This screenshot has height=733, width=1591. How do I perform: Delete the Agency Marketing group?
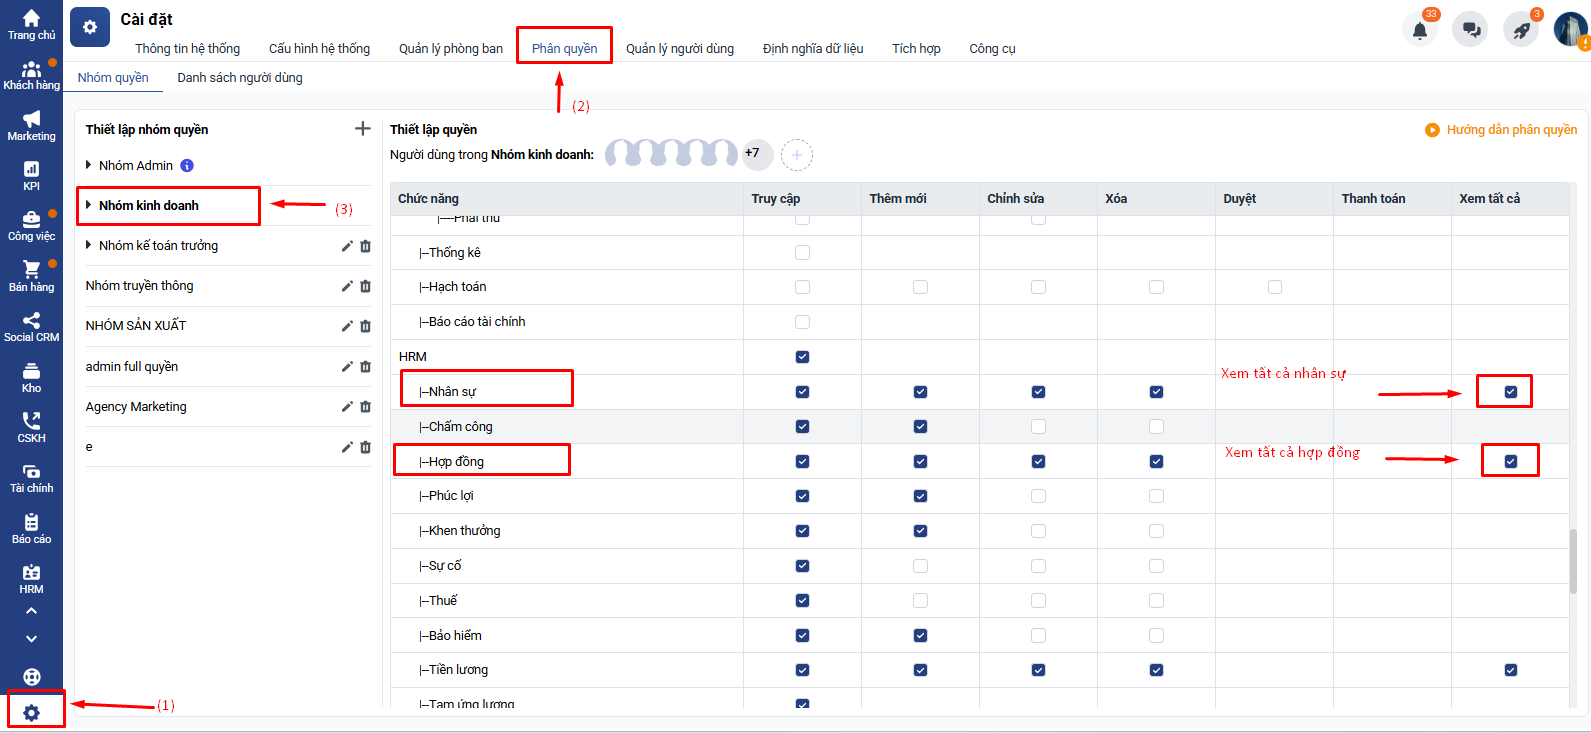pos(365,407)
